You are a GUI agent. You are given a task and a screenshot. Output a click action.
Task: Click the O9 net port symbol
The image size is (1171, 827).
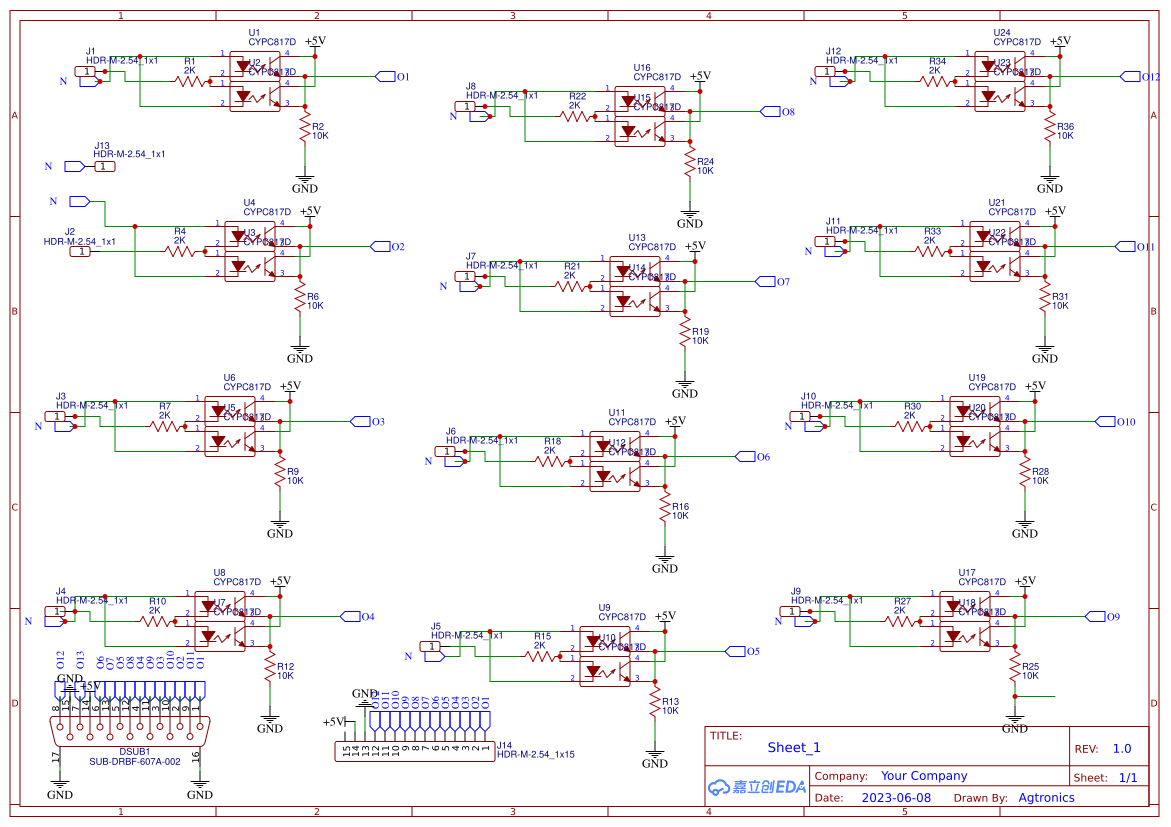1095,616
